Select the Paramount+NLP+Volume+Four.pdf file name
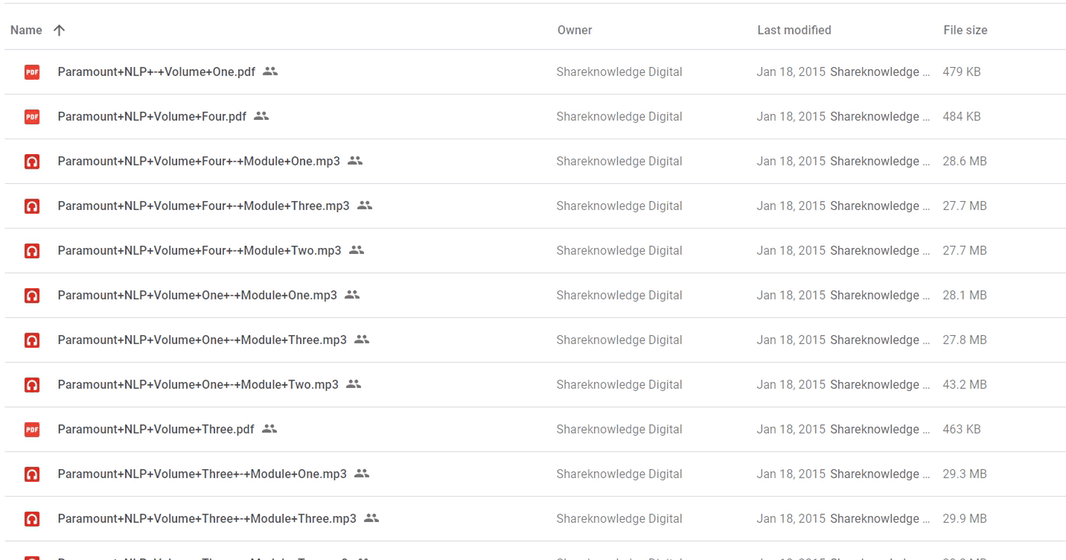This screenshot has width=1066, height=560. click(x=152, y=116)
